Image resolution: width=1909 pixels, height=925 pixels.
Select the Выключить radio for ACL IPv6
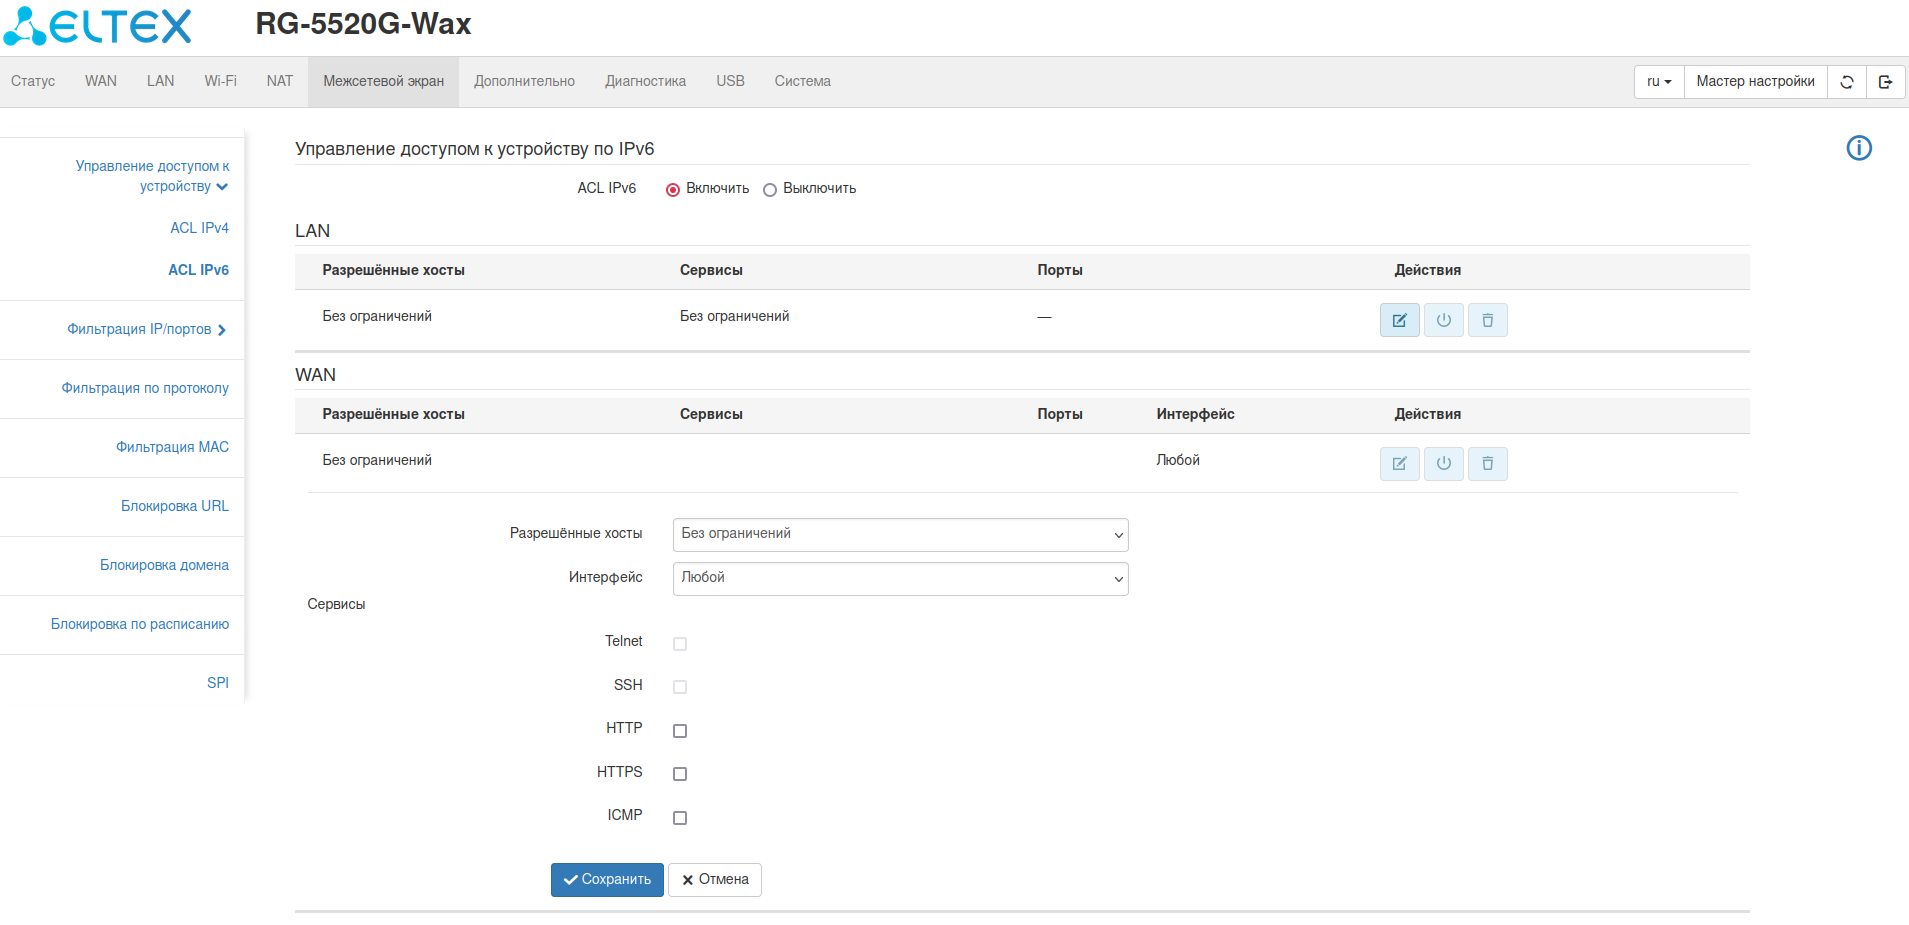770,190
